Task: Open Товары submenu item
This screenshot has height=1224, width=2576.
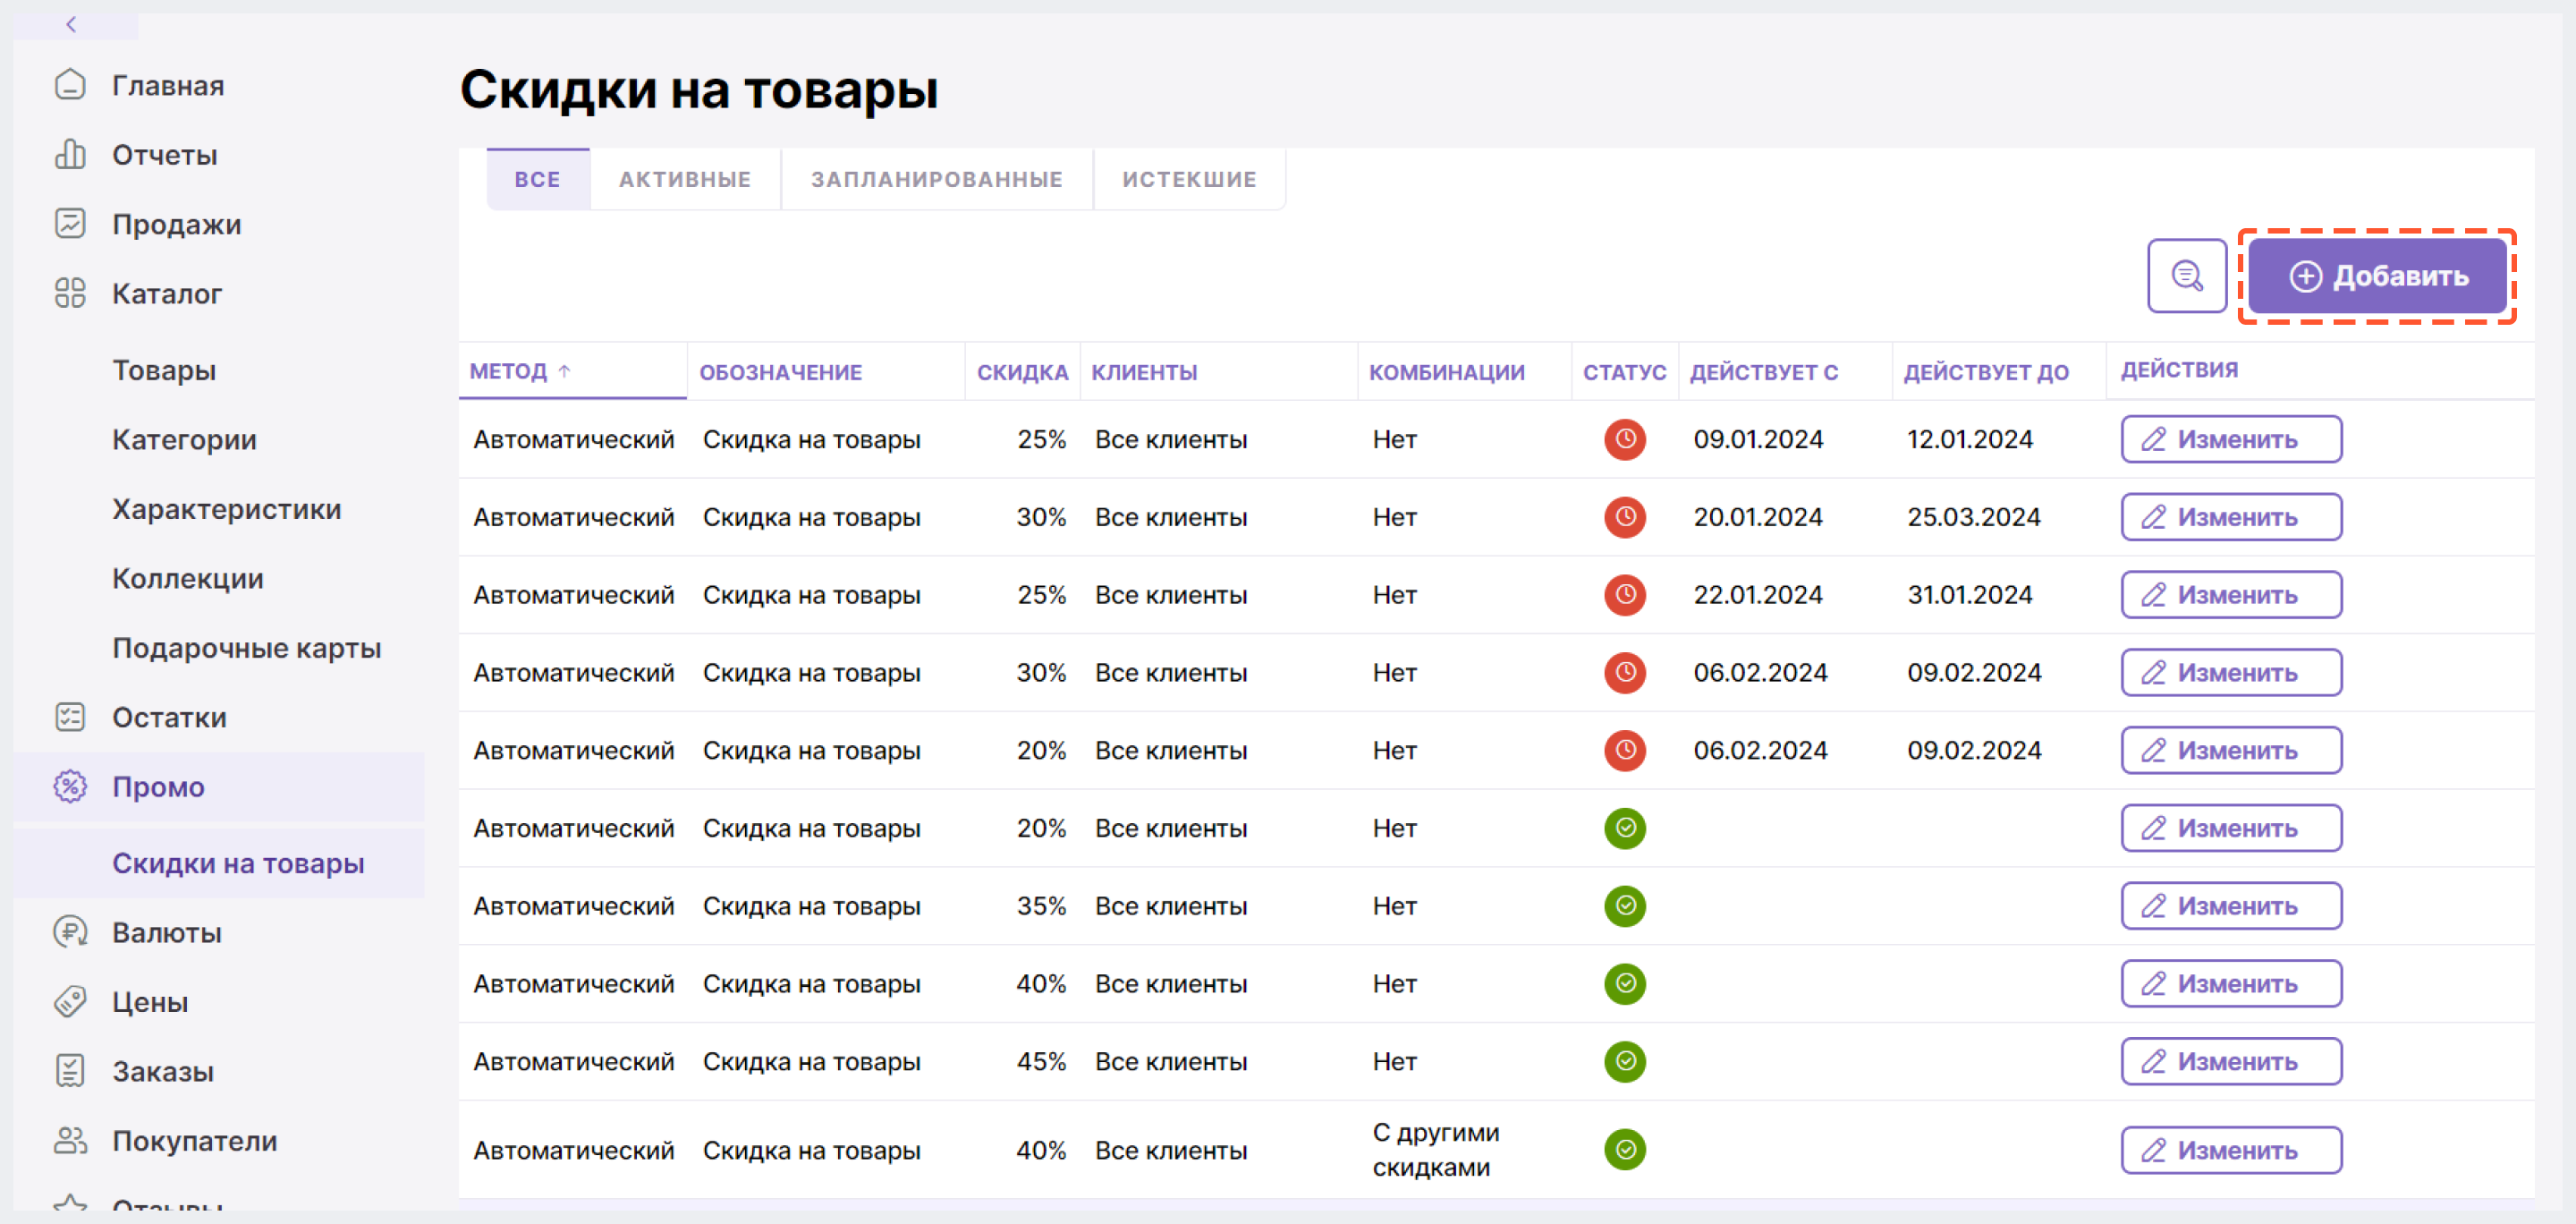Action: tap(164, 370)
